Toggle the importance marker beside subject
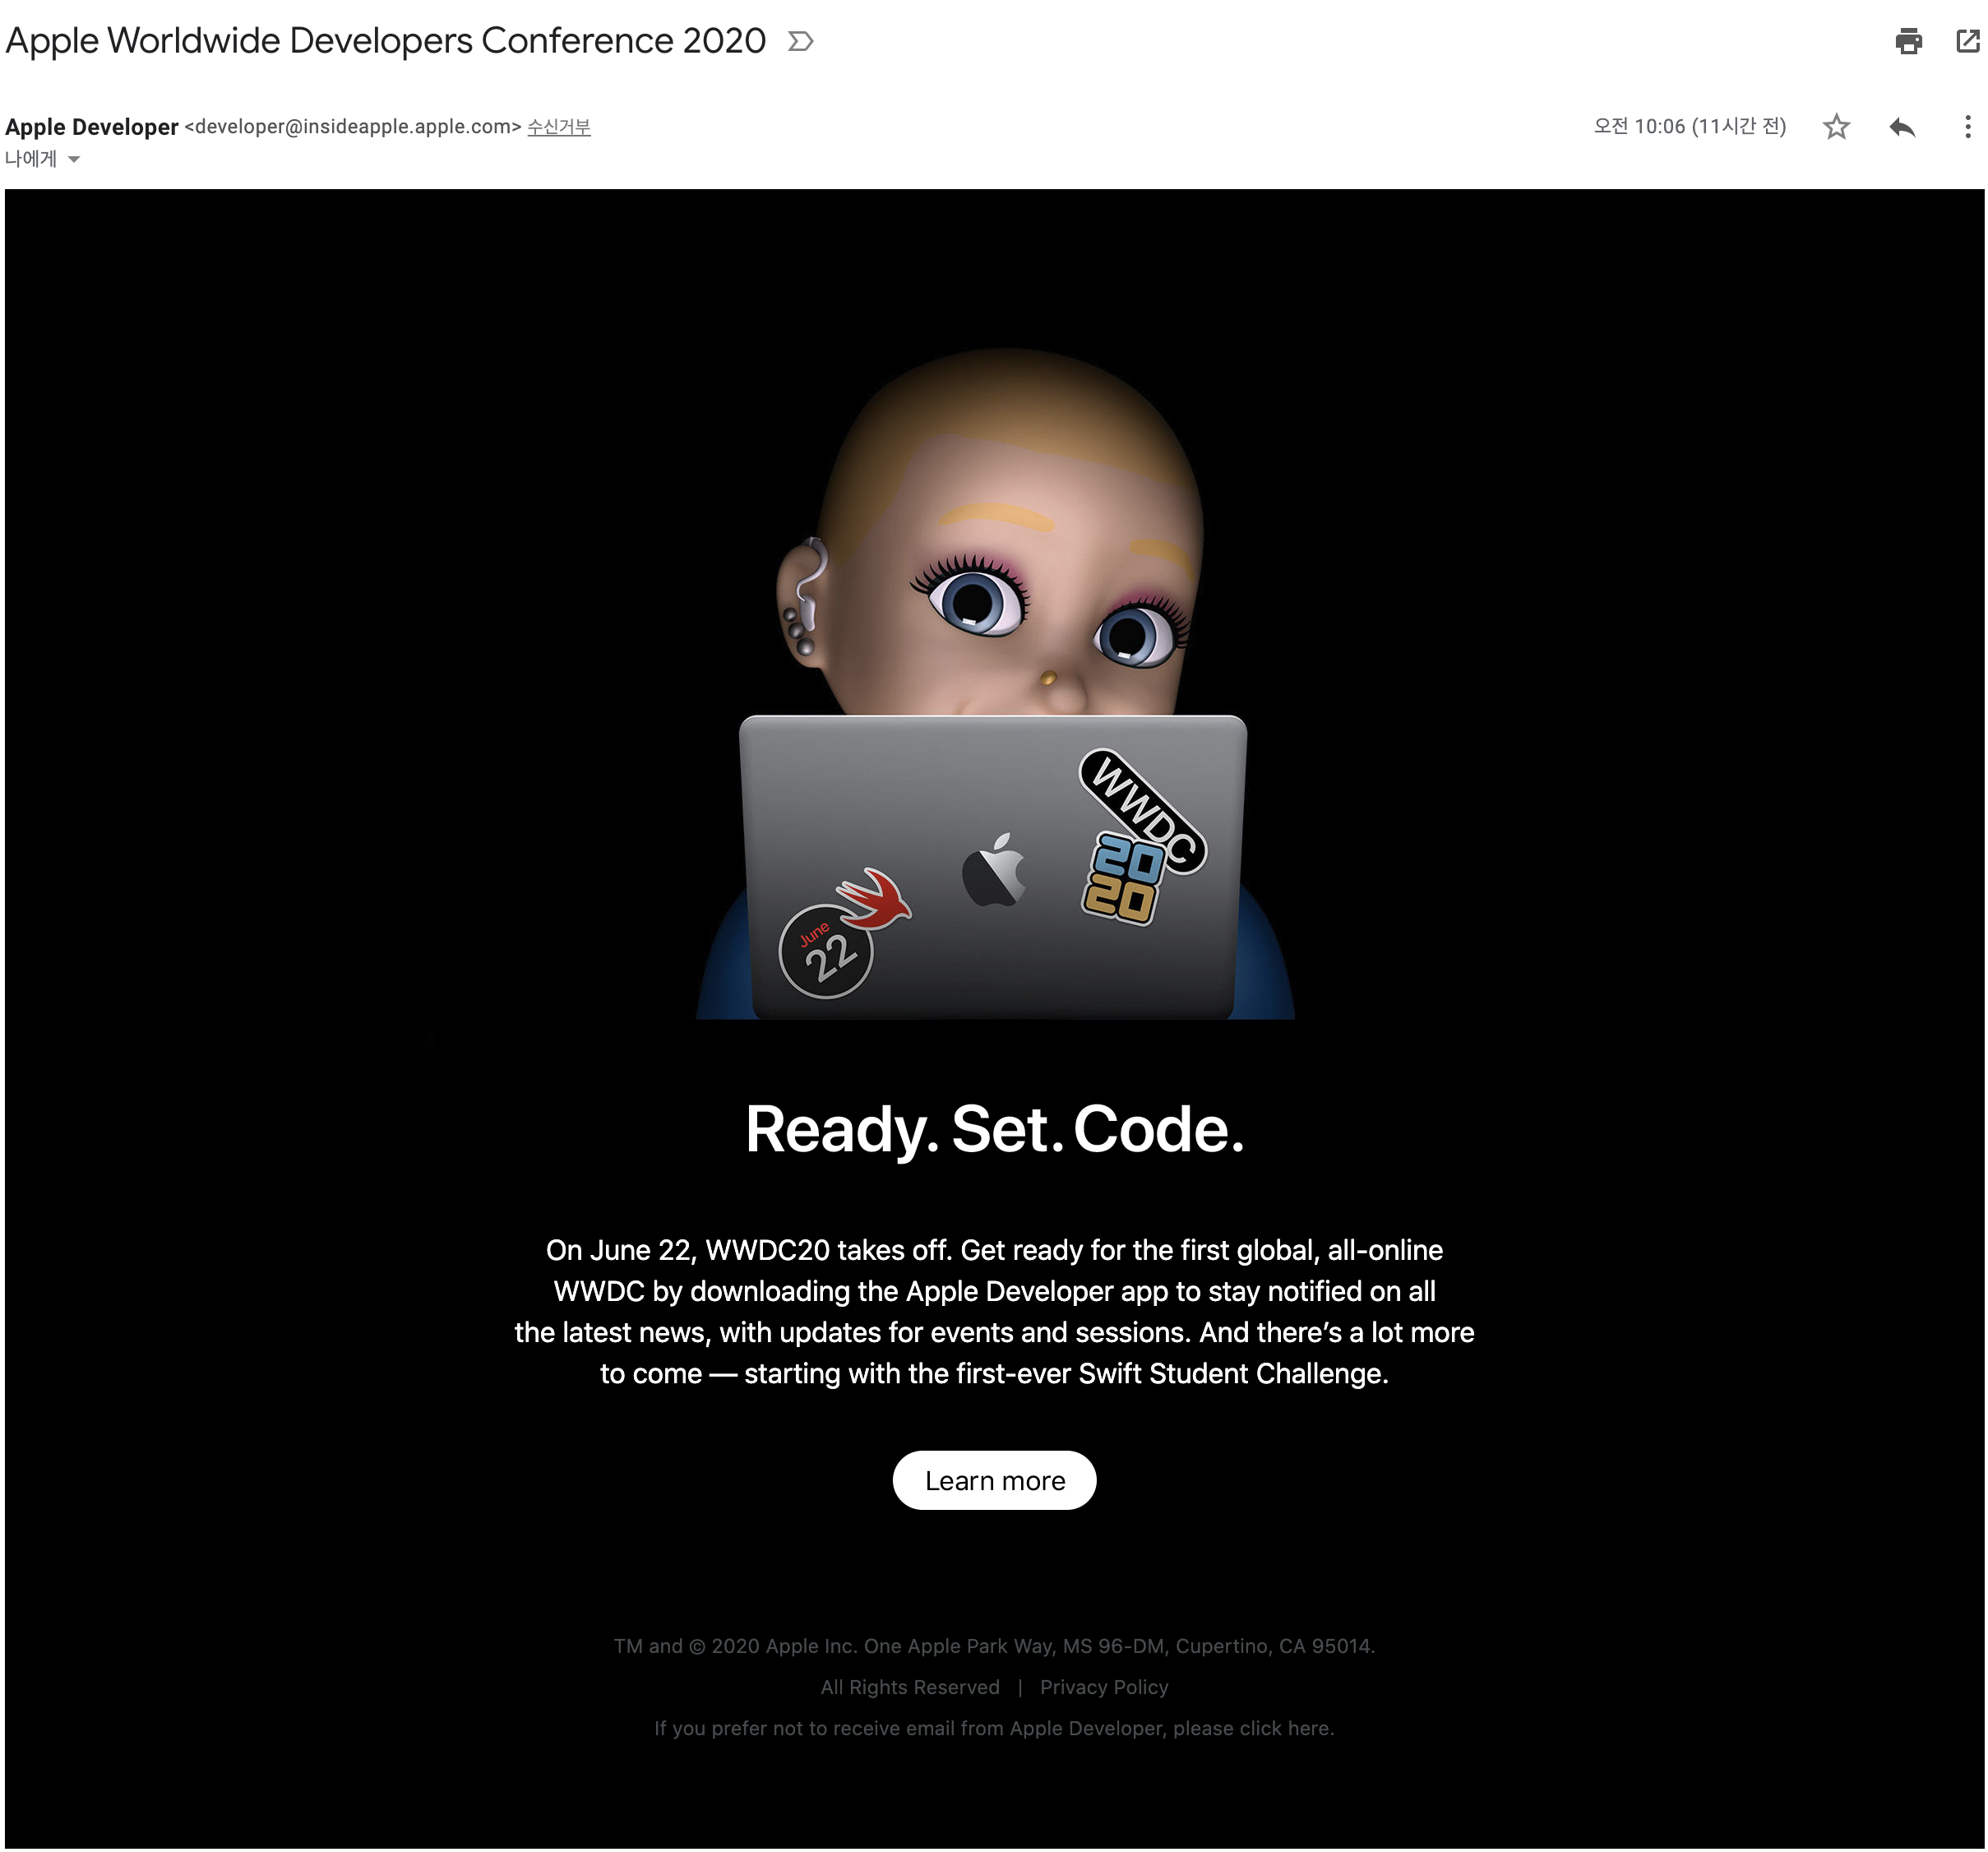This screenshot has width=1988, height=1852. [800, 41]
